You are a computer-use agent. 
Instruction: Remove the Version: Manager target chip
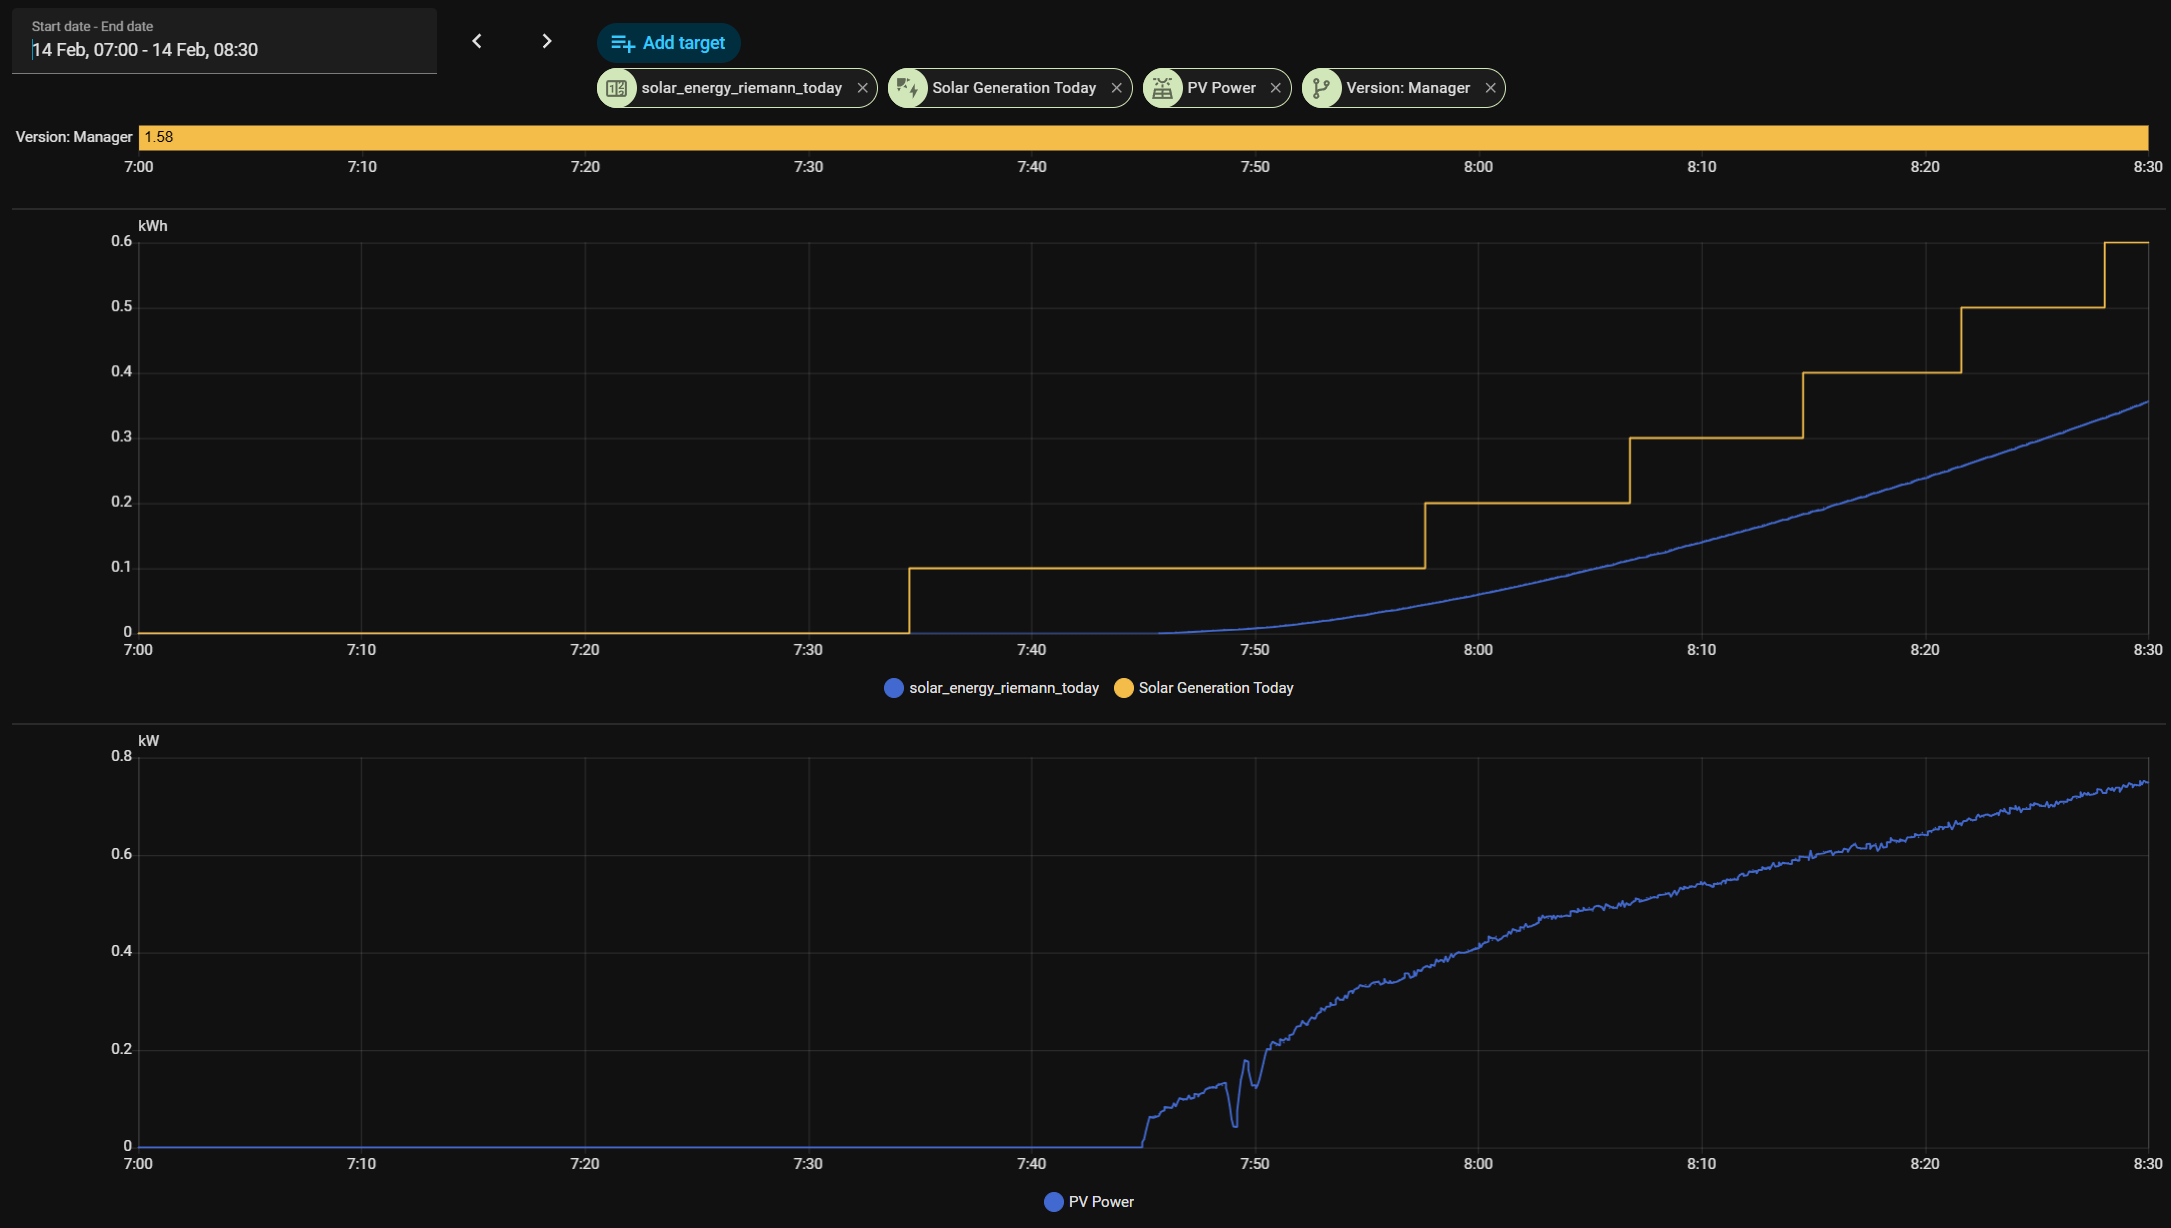tap(1490, 88)
